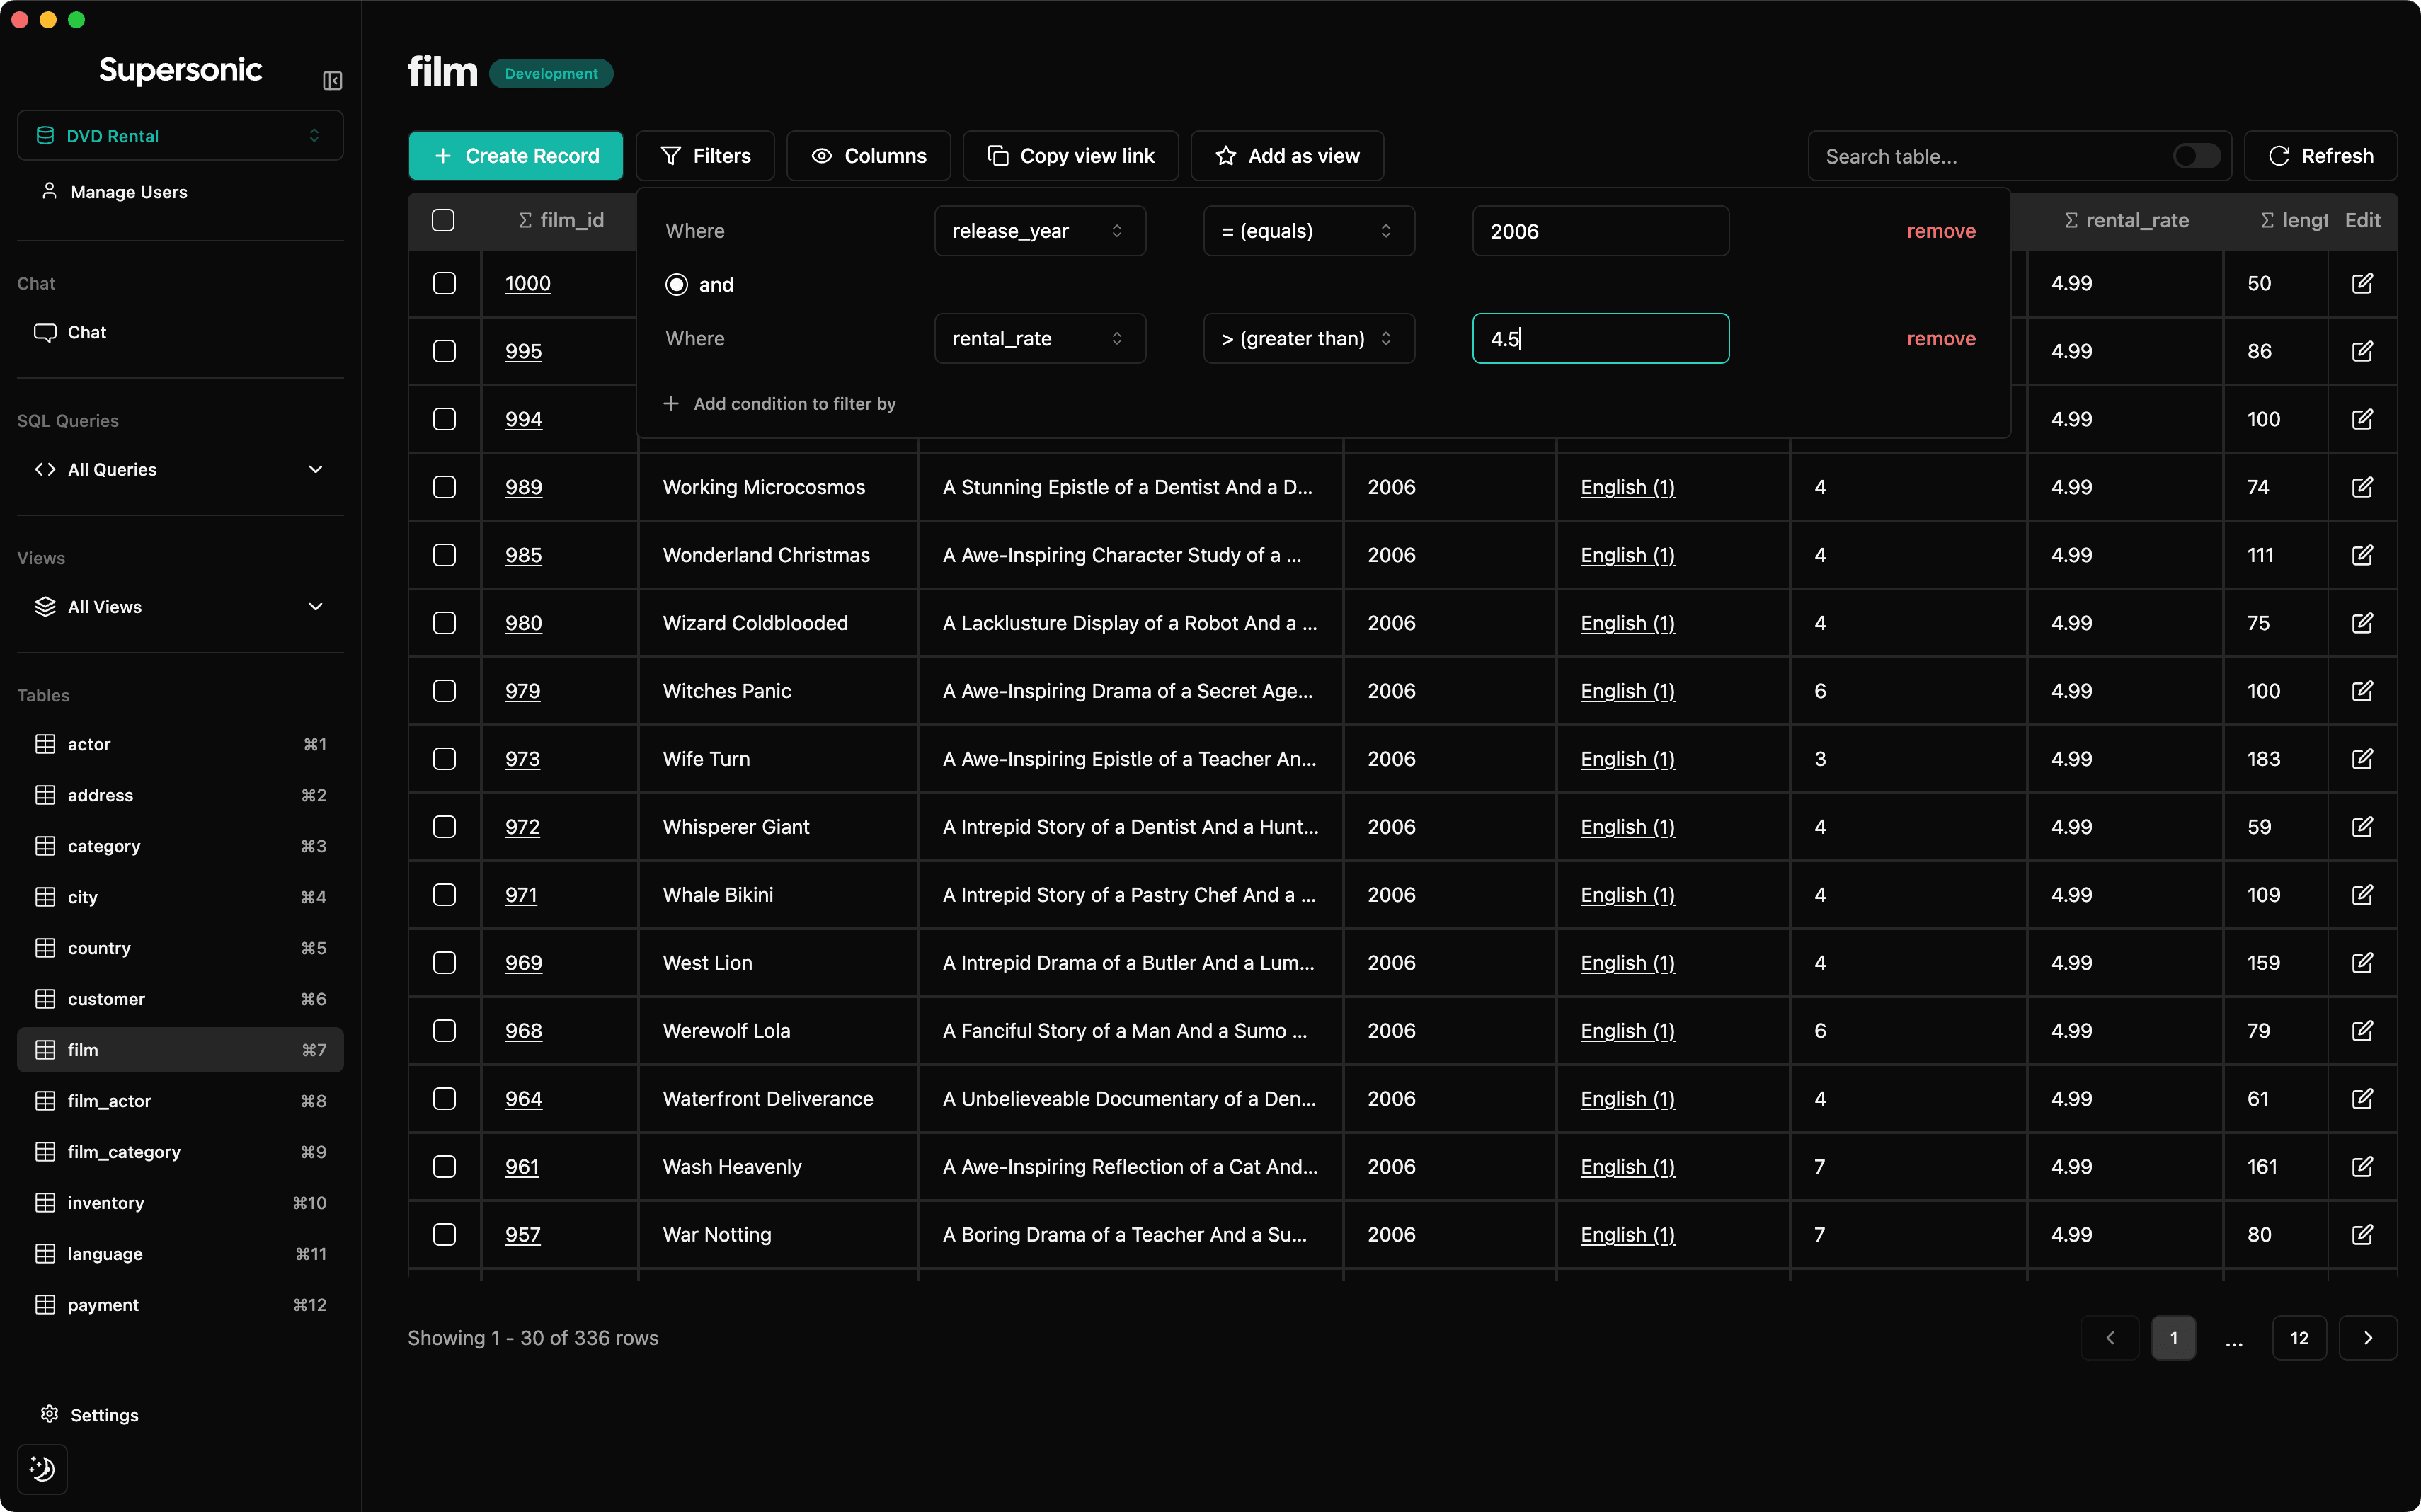The height and width of the screenshot is (1512, 2421).
Task: Open film id 989 link
Action: [x=523, y=487]
